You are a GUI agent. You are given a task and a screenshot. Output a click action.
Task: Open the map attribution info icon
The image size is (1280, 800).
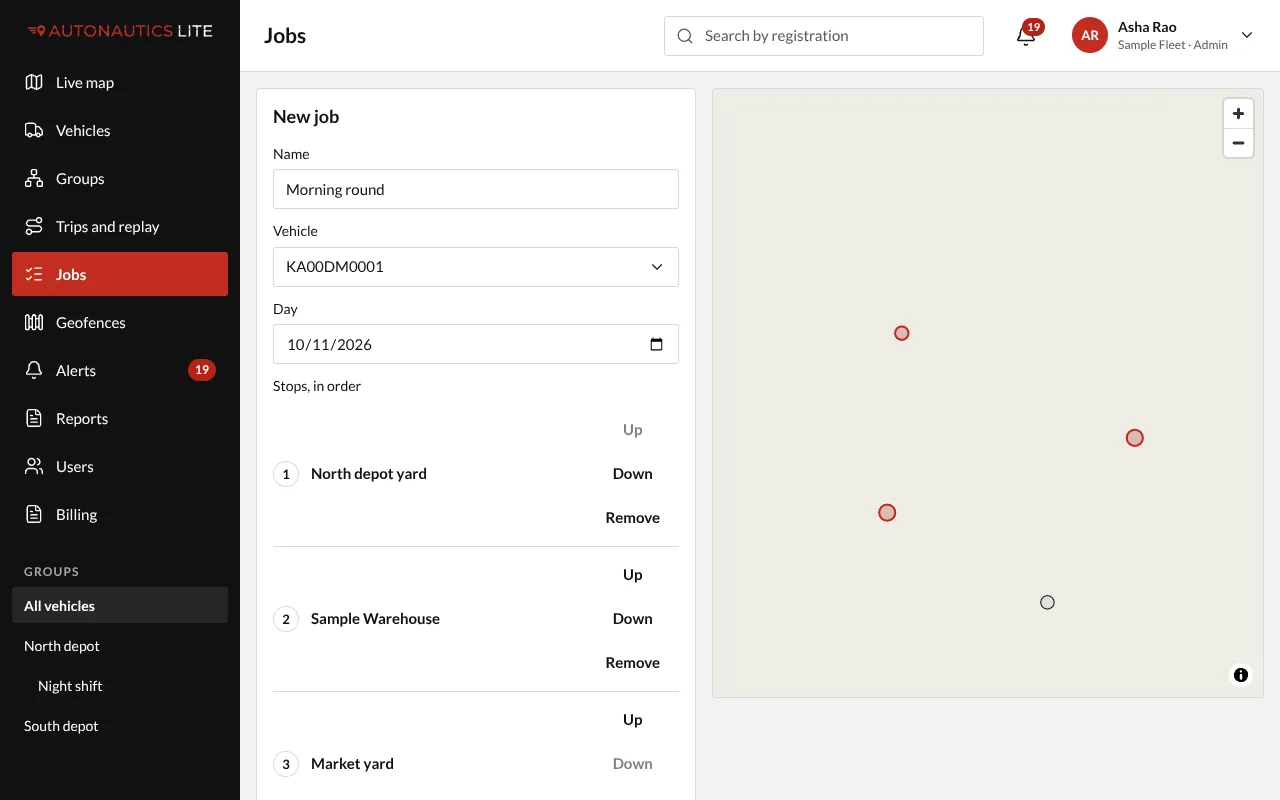tap(1241, 675)
